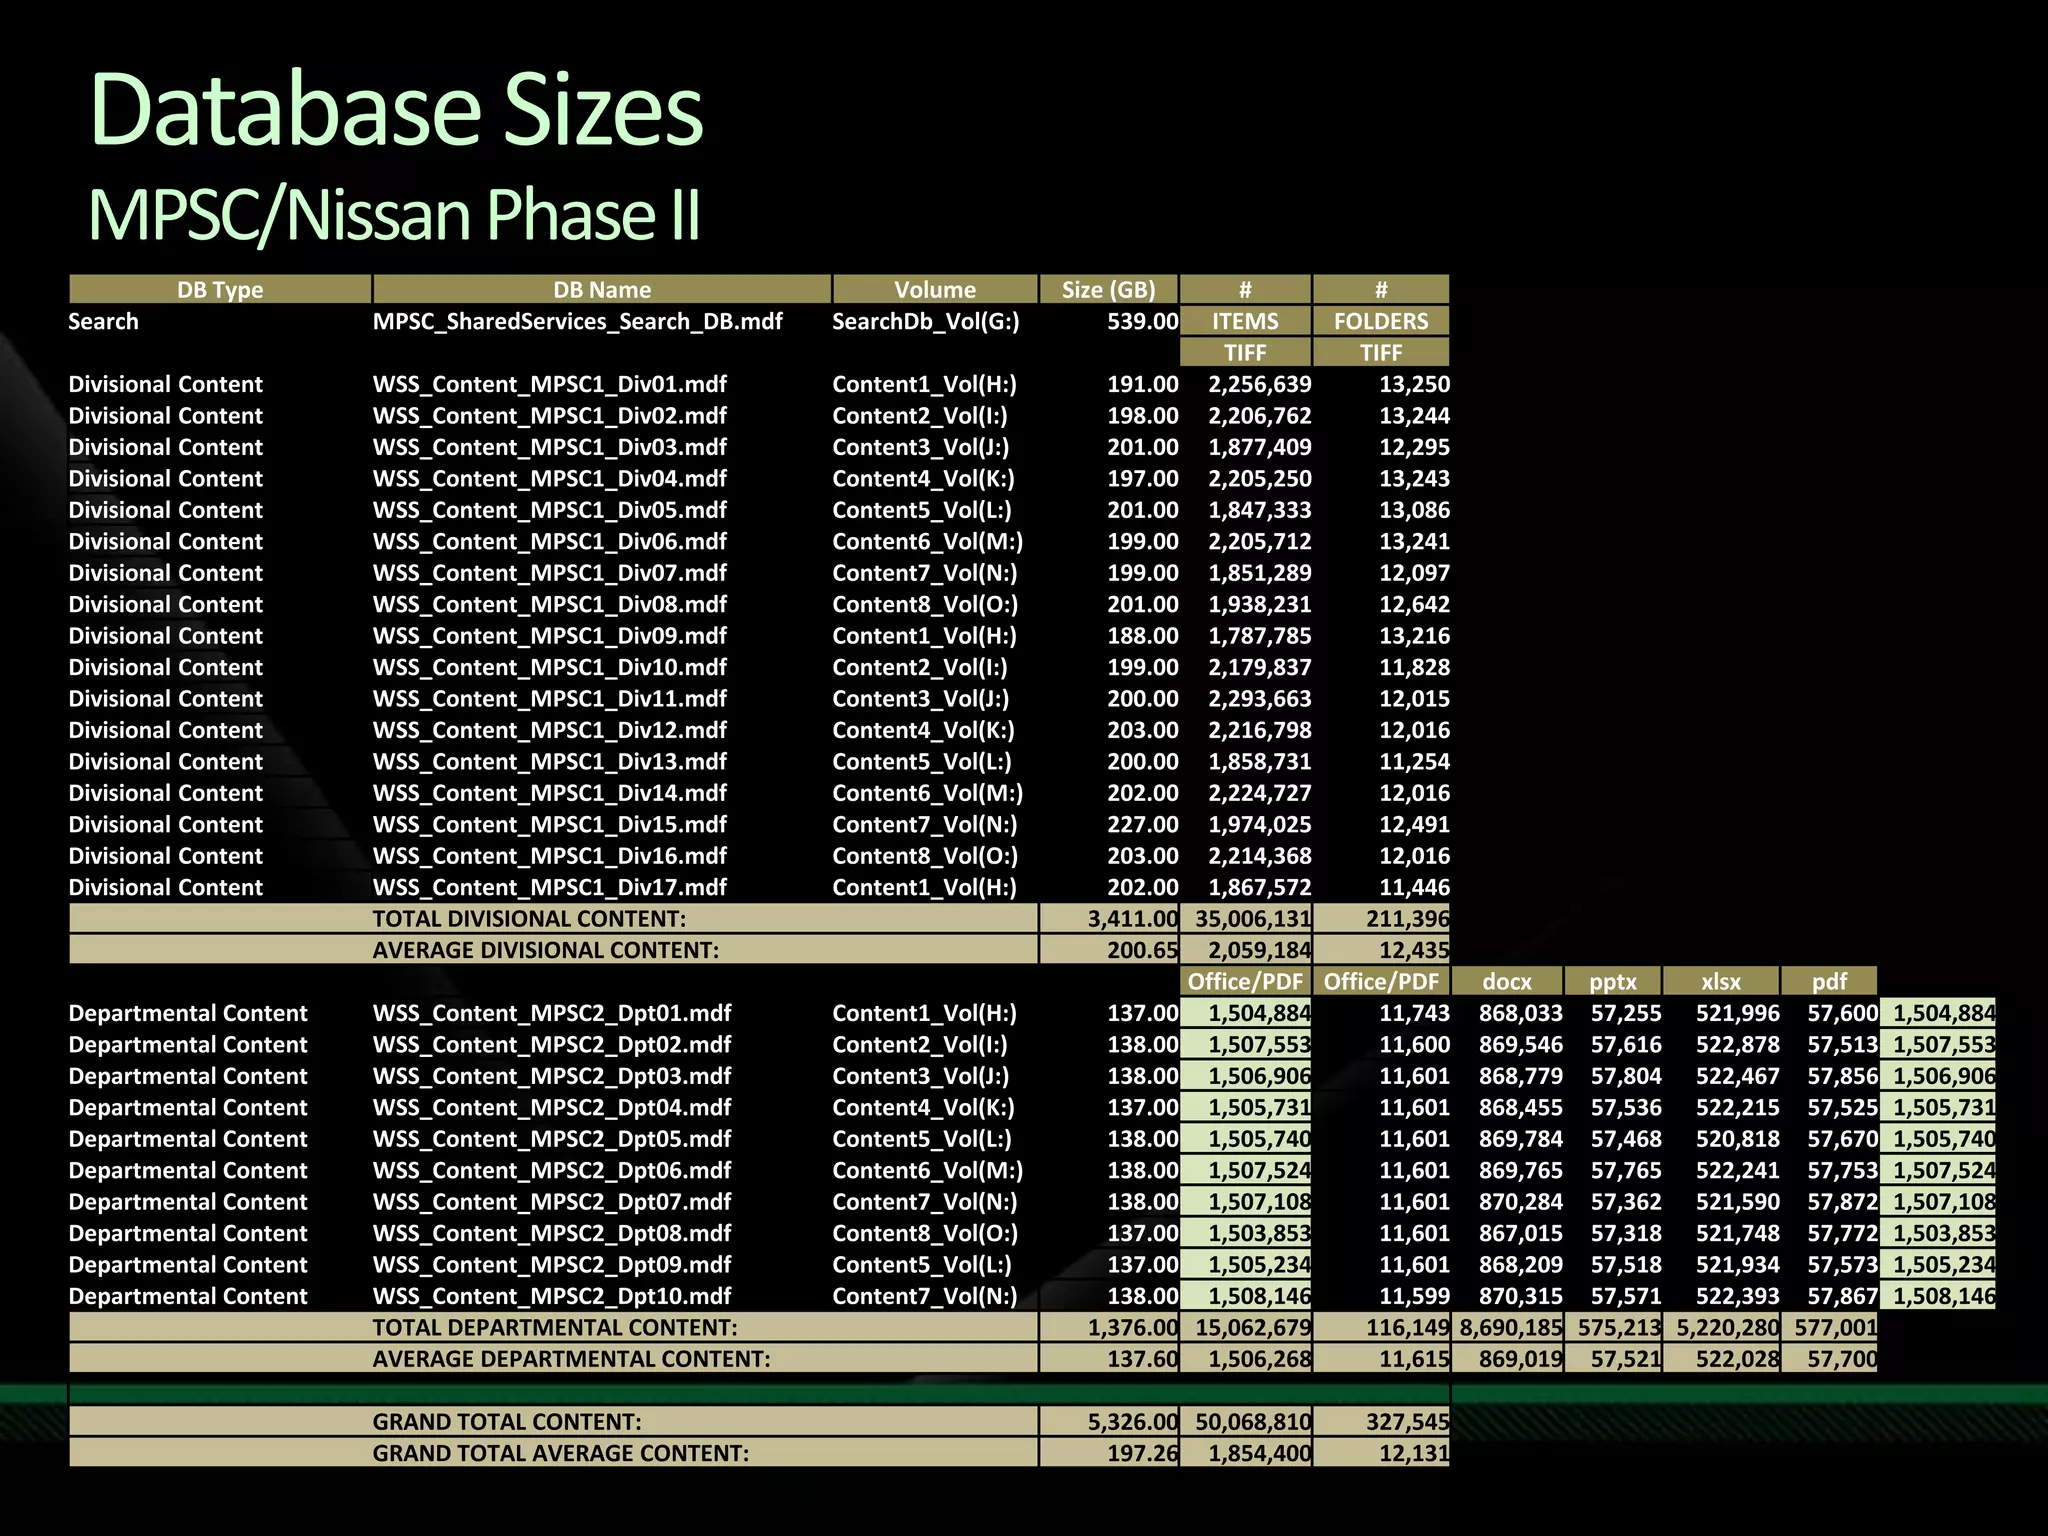Click 'WSS_Content_MPSC1_Div05.mdf' name cell
The width and height of the screenshot is (2048, 1536).
point(550,510)
